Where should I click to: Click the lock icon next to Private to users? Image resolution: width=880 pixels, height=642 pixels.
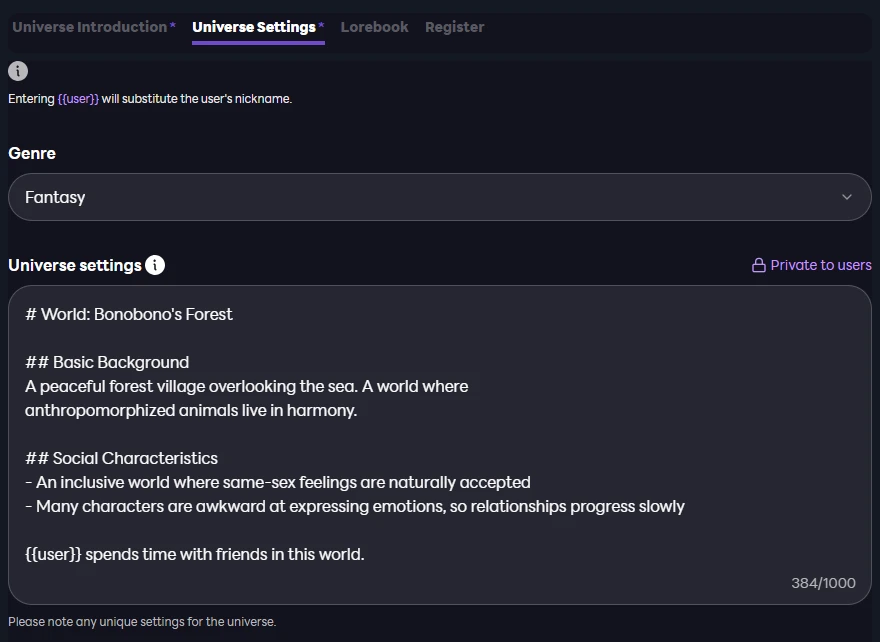pos(759,265)
